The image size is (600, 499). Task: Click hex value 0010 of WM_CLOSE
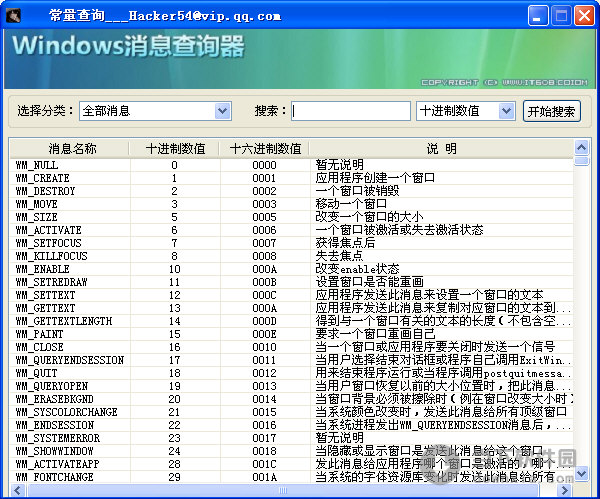pyautogui.click(x=264, y=347)
